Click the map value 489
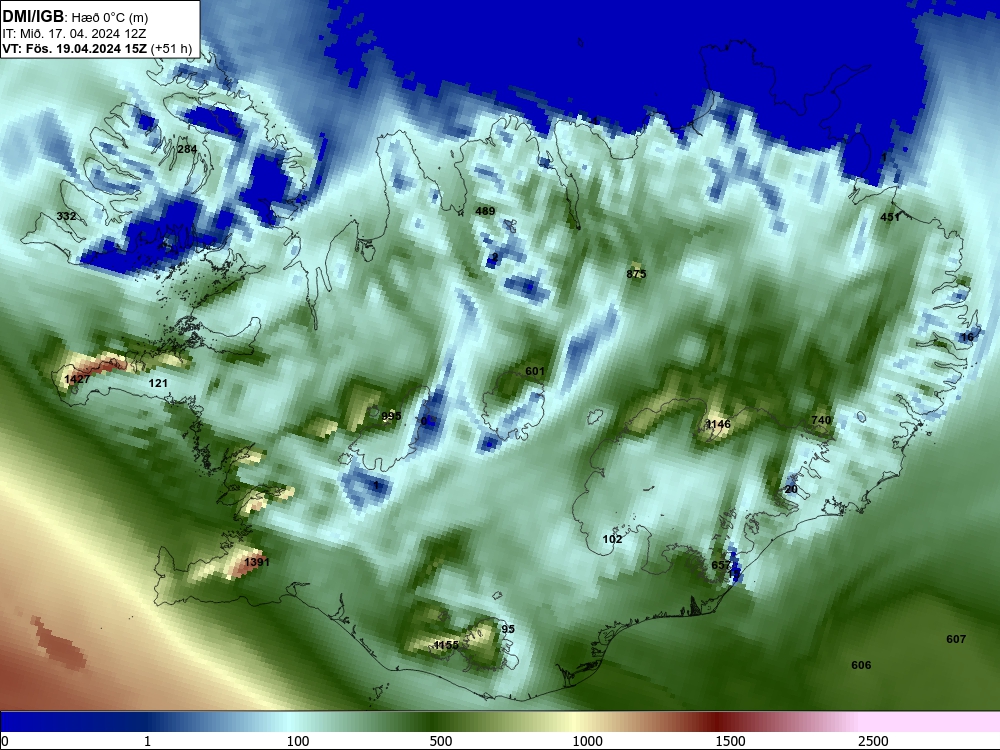The width and height of the screenshot is (1000, 750). pyautogui.click(x=485, y=211)
